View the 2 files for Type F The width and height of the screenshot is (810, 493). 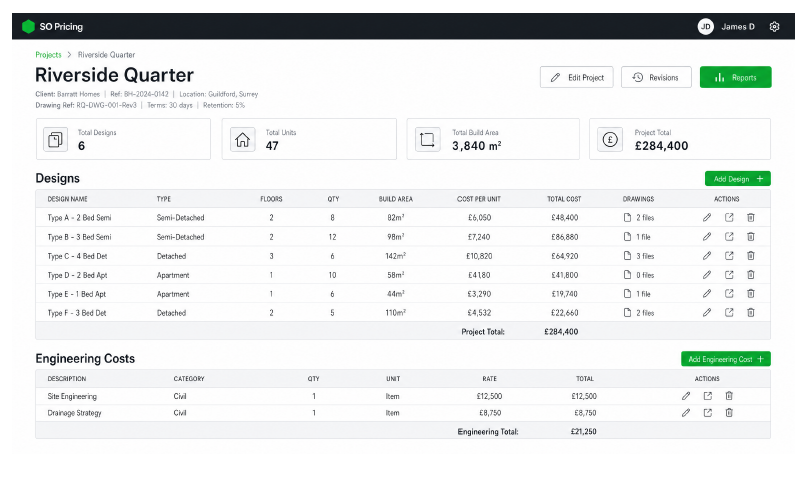pyautogui.click(x=639, y=313)
